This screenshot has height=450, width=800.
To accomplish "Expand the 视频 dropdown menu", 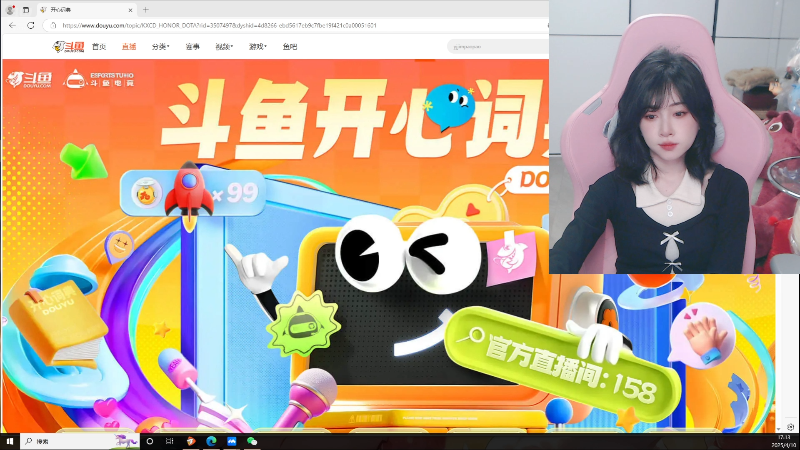I will click(x=224, y=46).
